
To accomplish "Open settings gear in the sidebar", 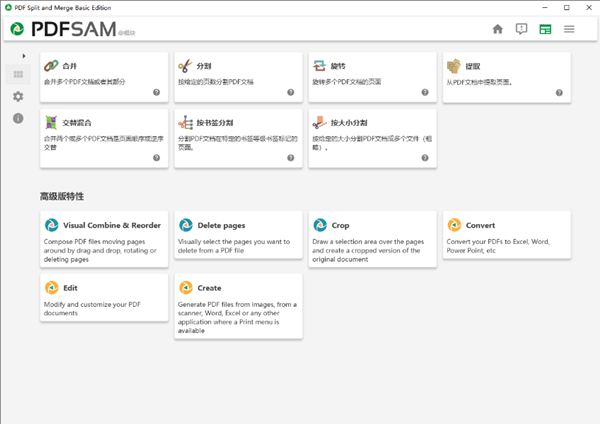I will coord(18,96).
